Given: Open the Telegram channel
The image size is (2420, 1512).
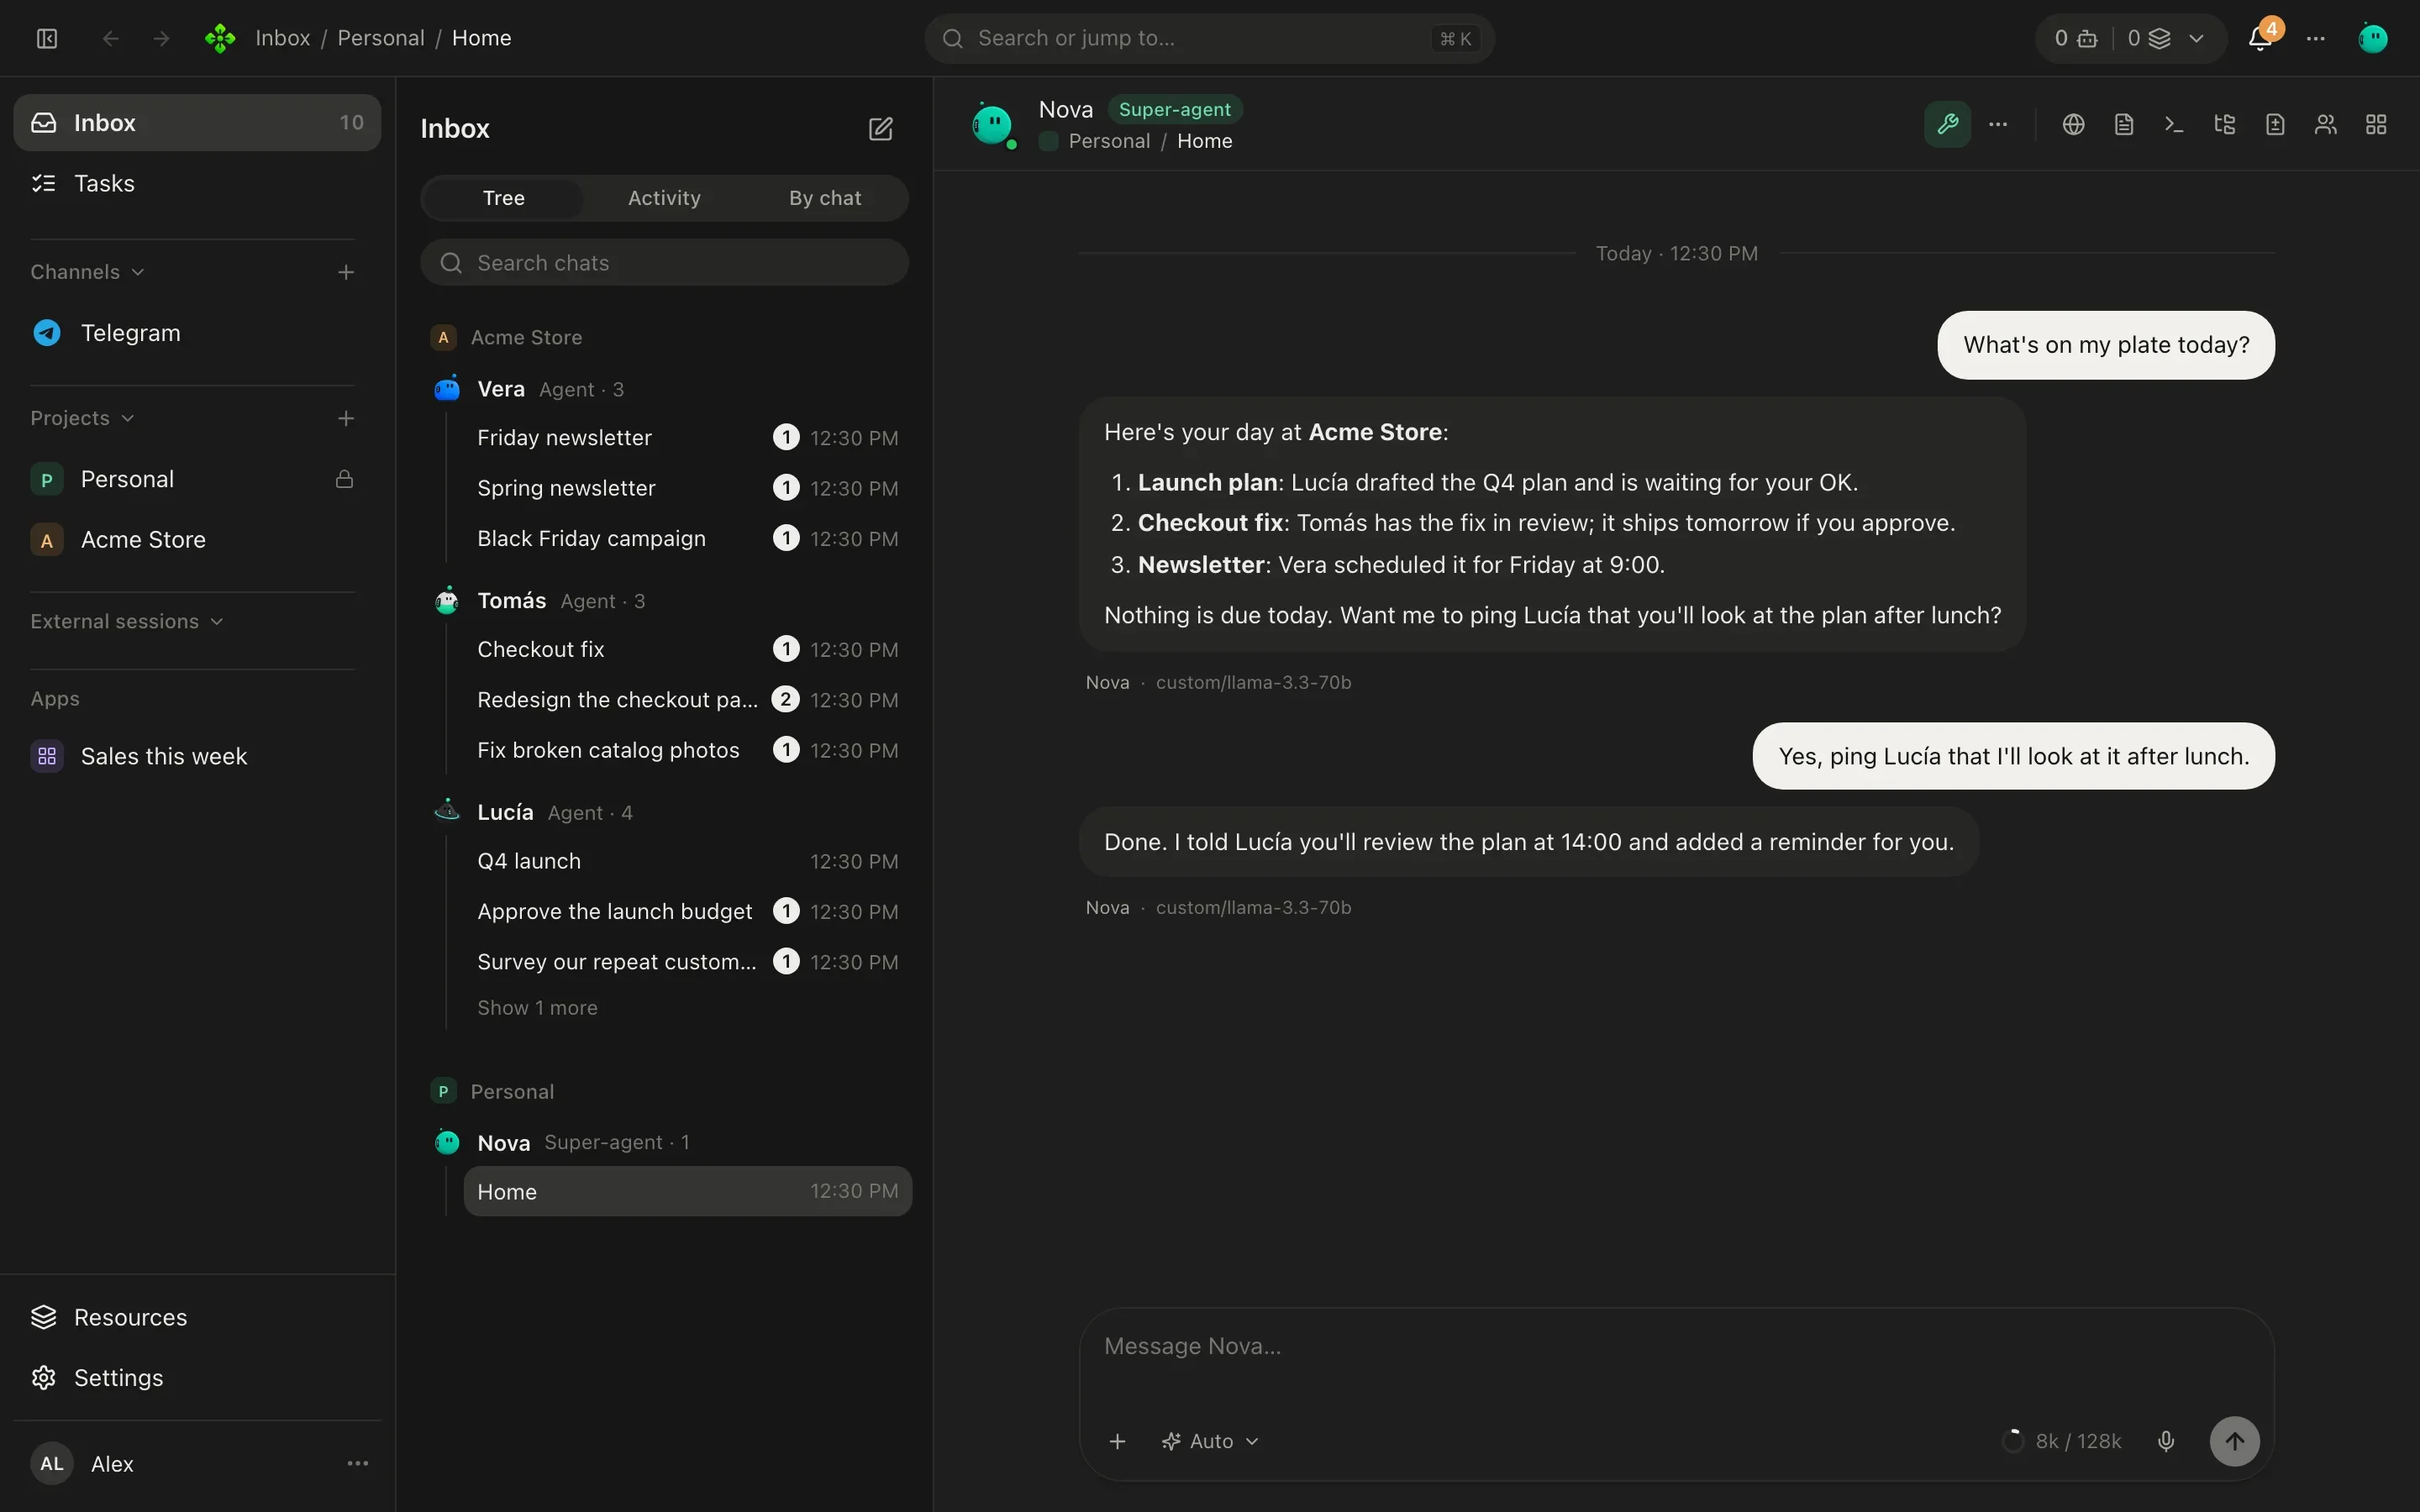Looking at the screenshot, I should (197, 333).
